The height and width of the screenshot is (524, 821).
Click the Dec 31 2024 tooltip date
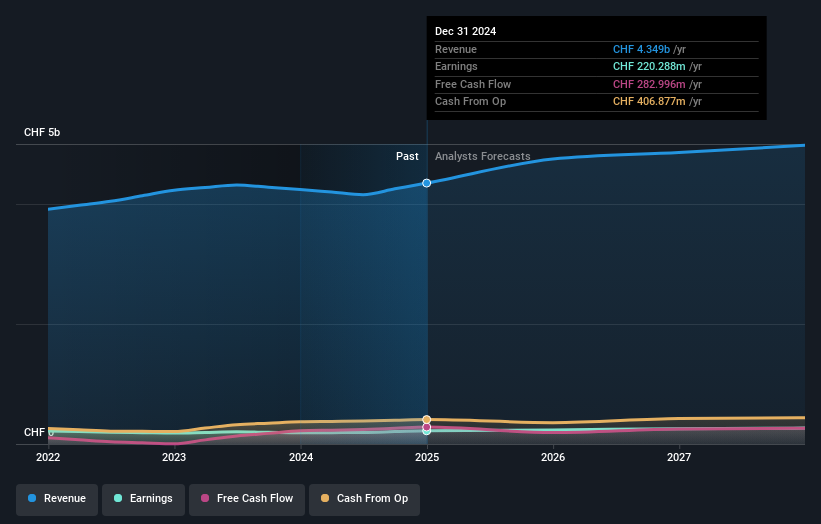[465, 31]
